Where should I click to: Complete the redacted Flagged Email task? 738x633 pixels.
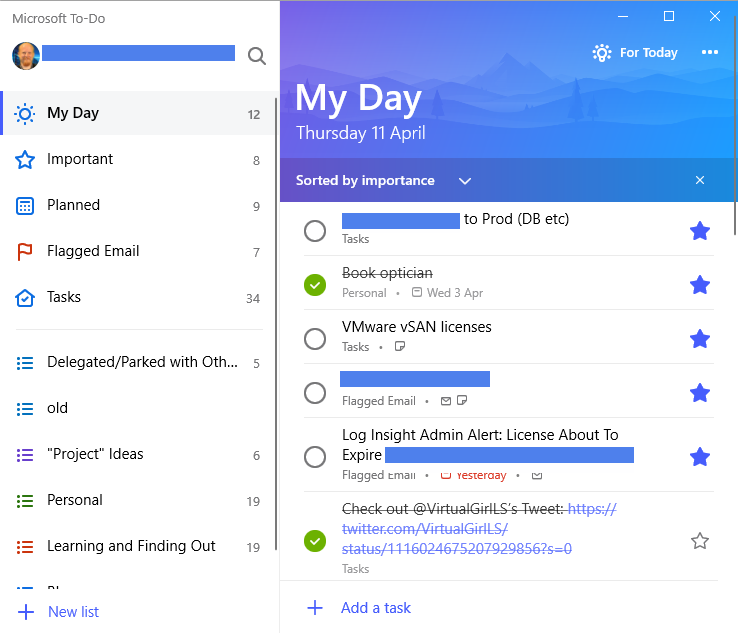pyautogui.click(x=315, y=393)
